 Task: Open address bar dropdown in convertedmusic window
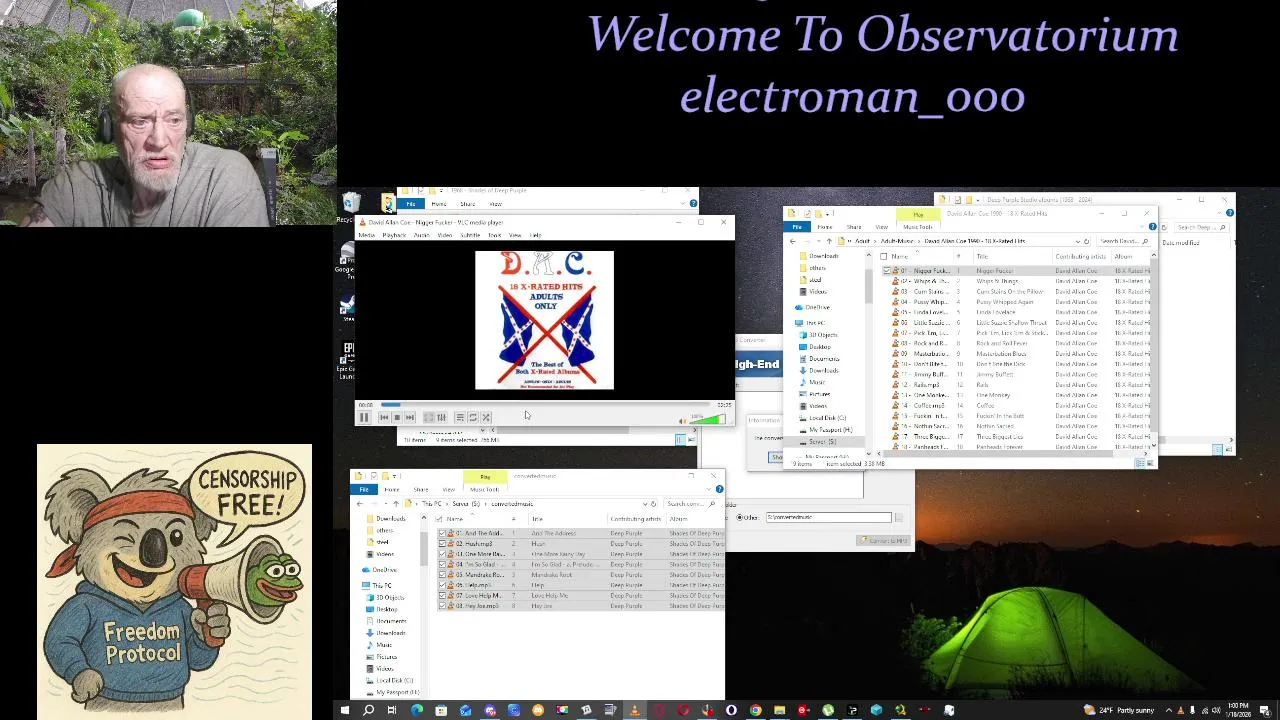click(x=644, y=504)
